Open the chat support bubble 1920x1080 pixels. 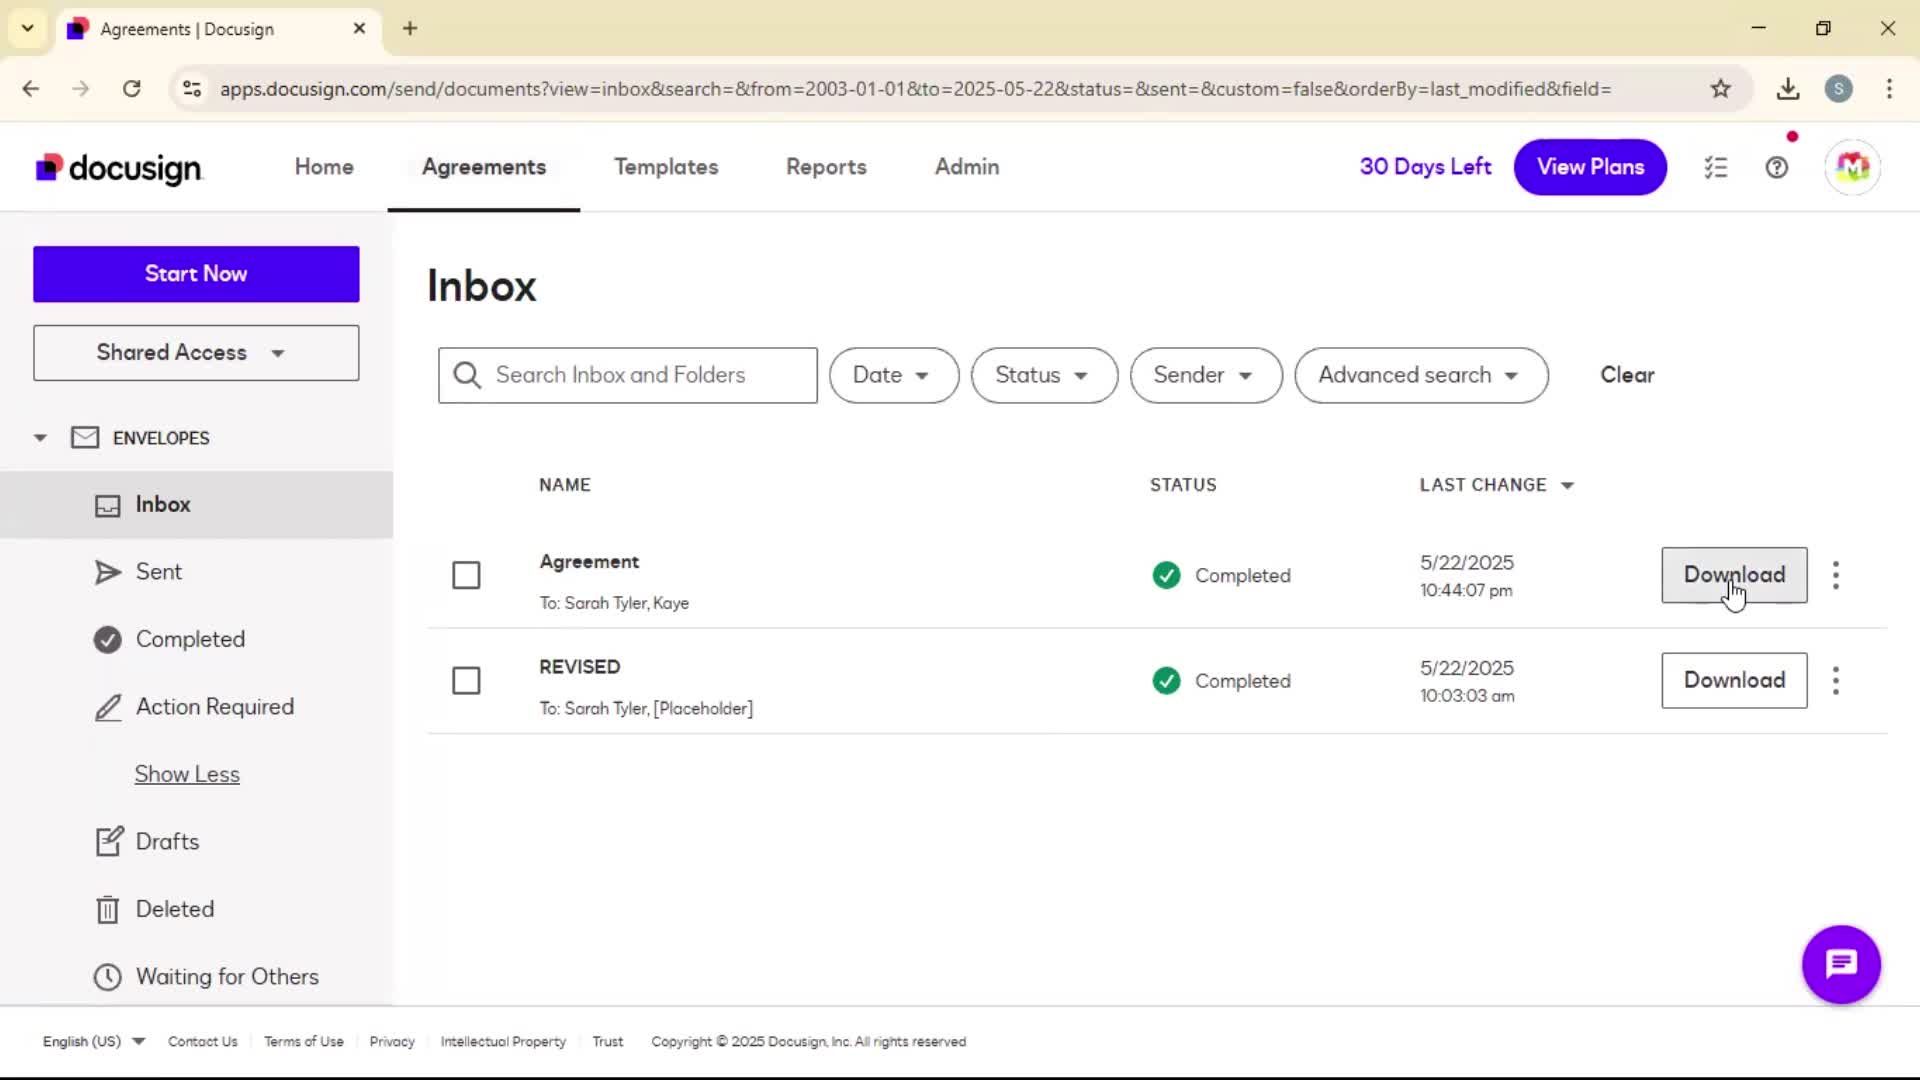pyautogui.click(x=1841, y=964)
